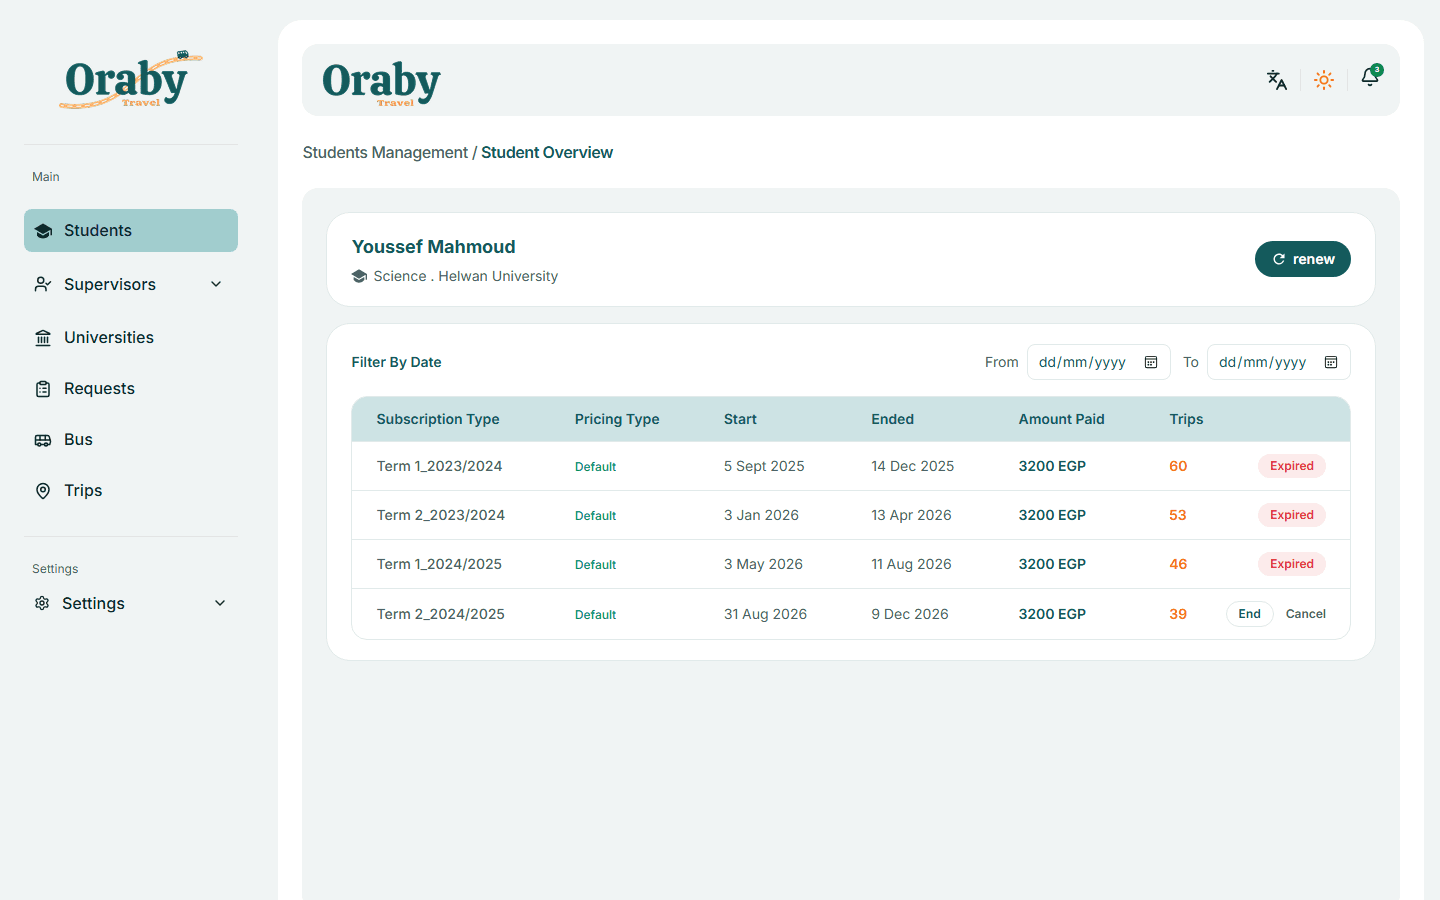Click the Expired badge for Term 1_2024/2025
This screenshot has width=1440, height=900.
point(1292,564)
